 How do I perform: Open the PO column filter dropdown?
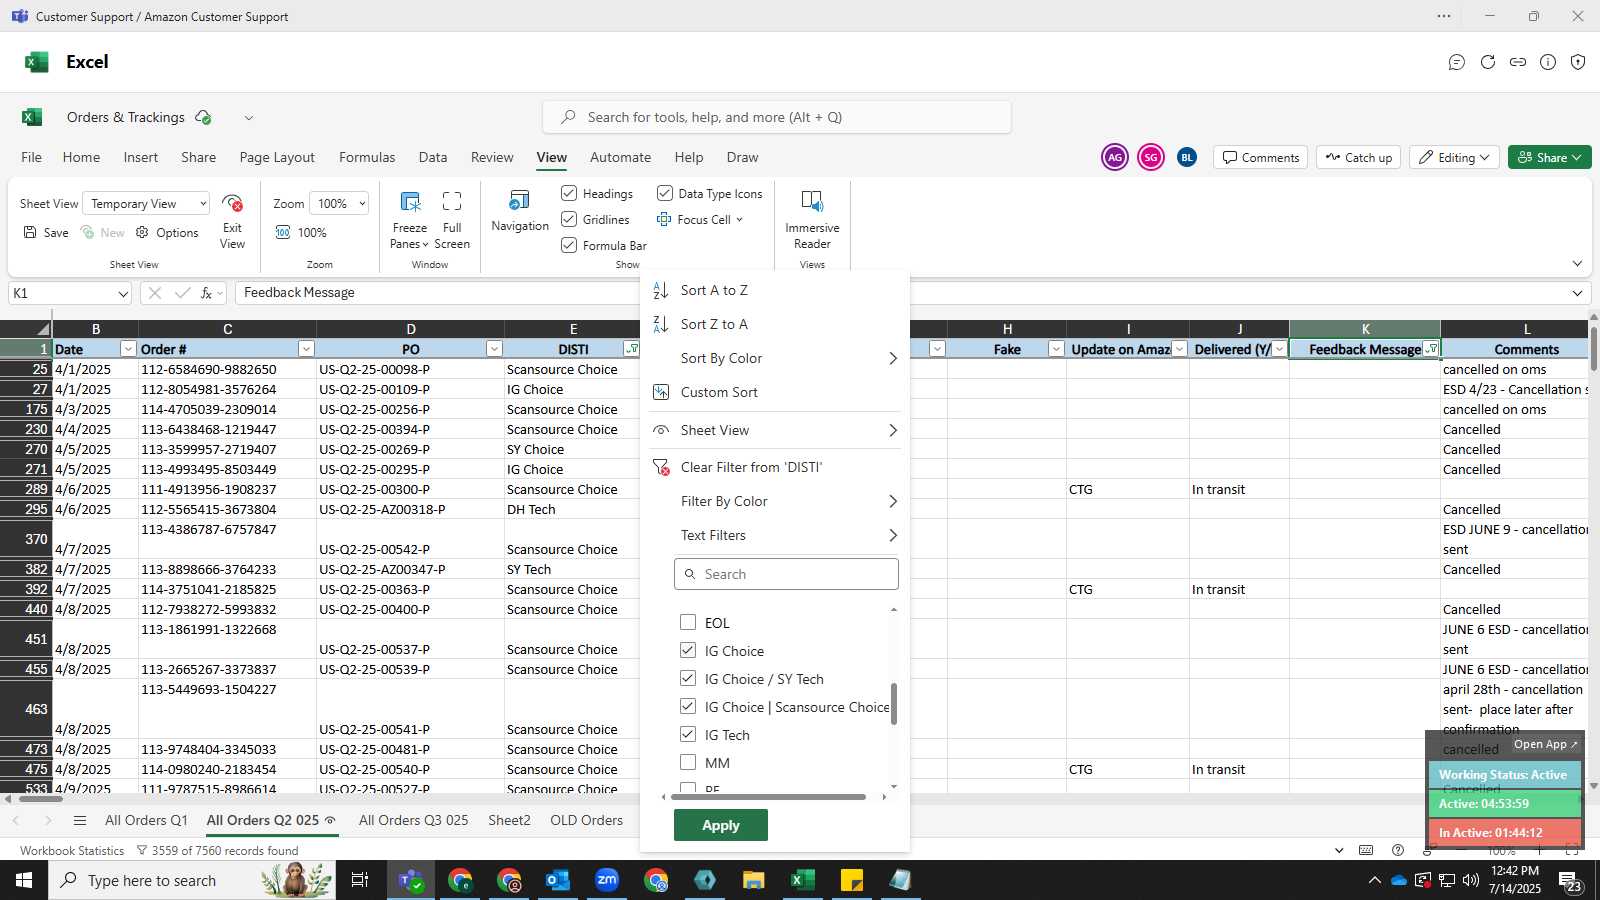pyautogui.click(x=494, y=349)
